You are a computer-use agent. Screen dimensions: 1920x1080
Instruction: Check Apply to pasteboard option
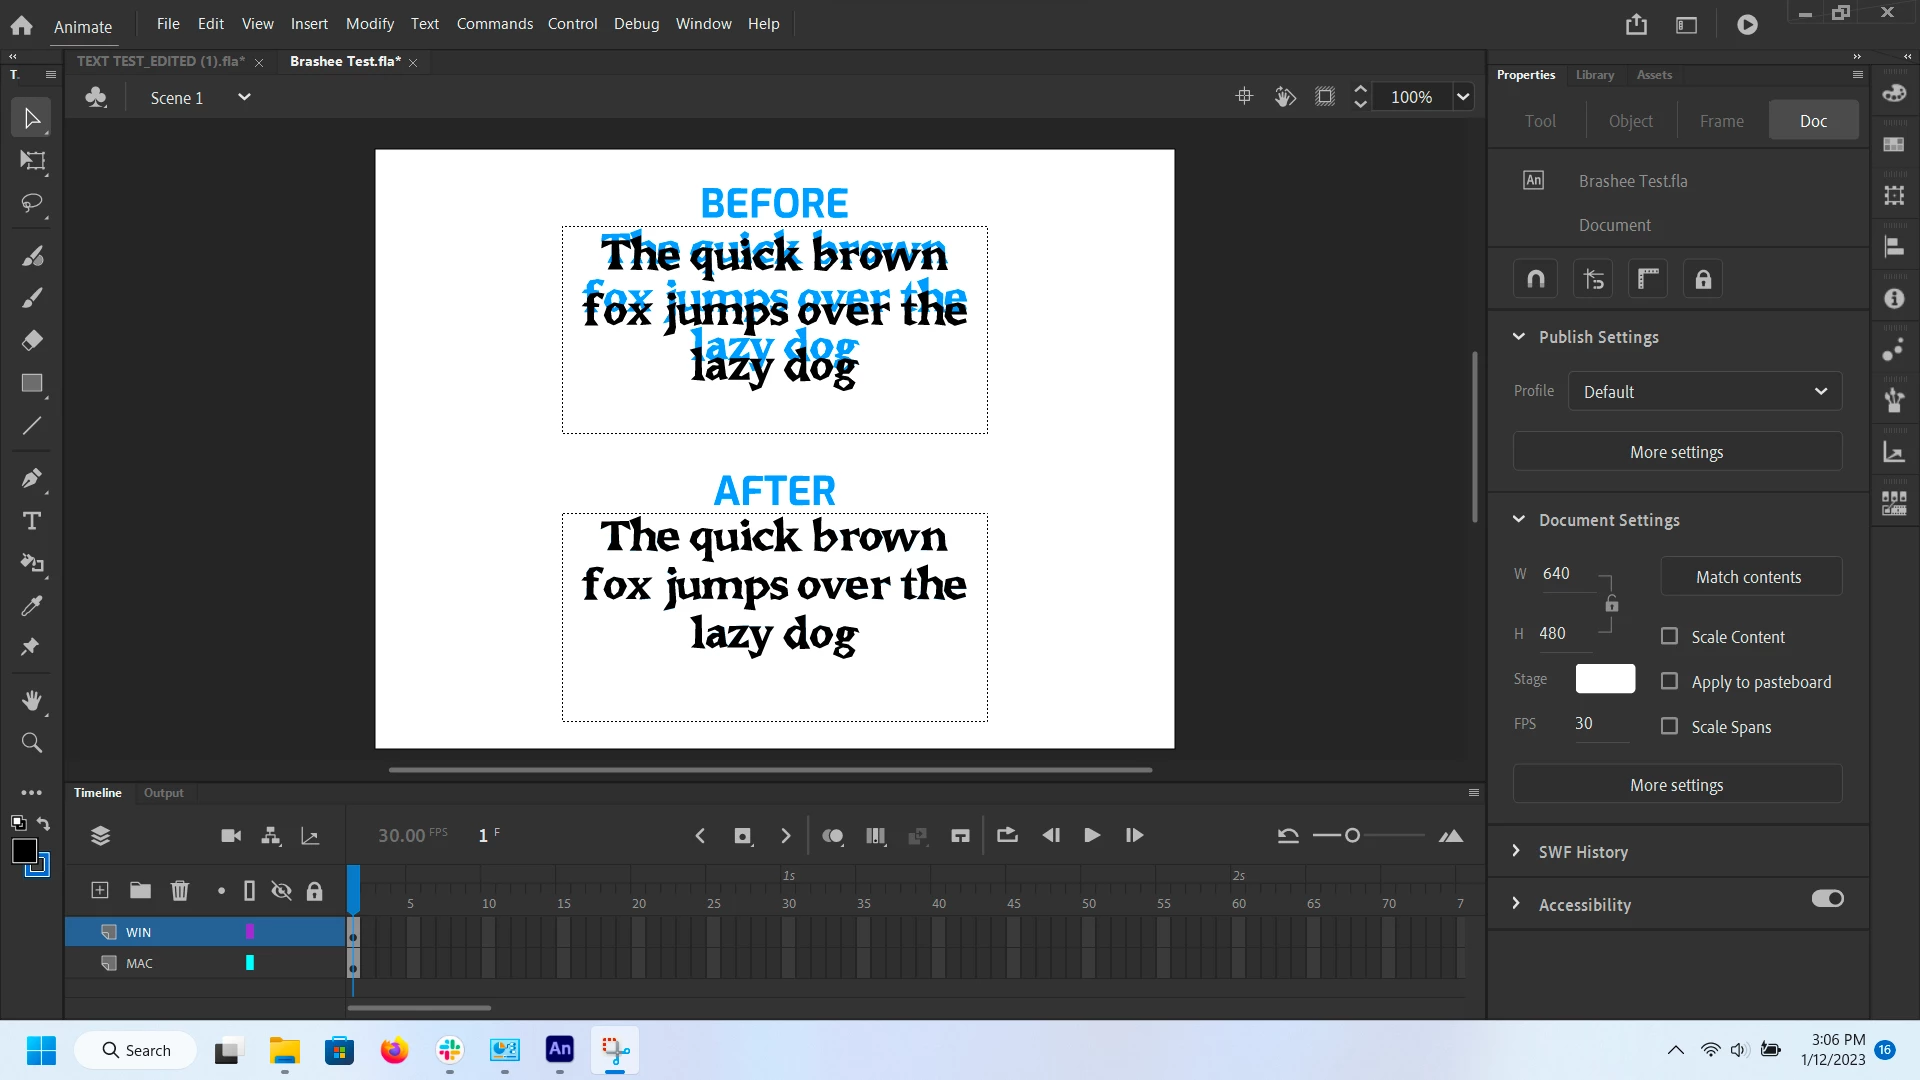(x=1669, y=681)
